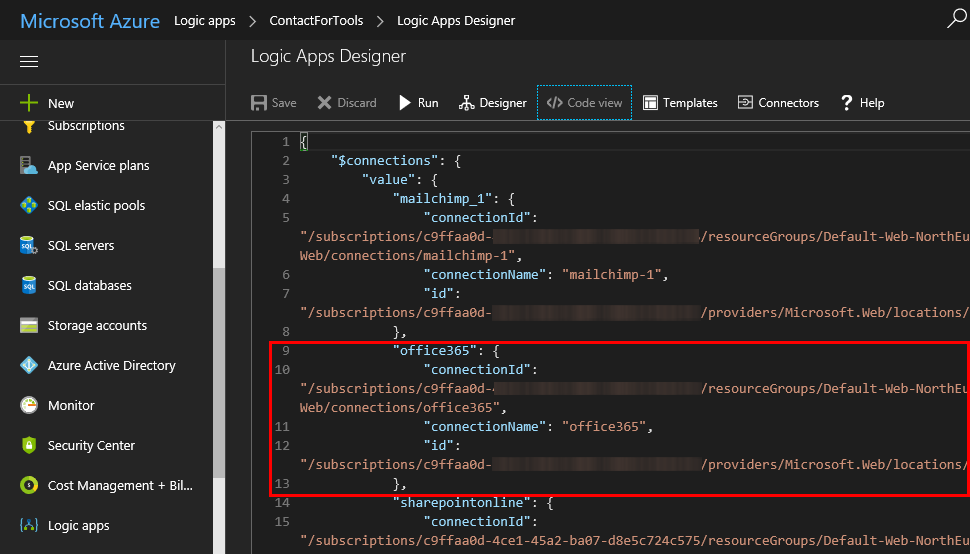Open Azure Active Directory in sidebar

coord(111,365)
